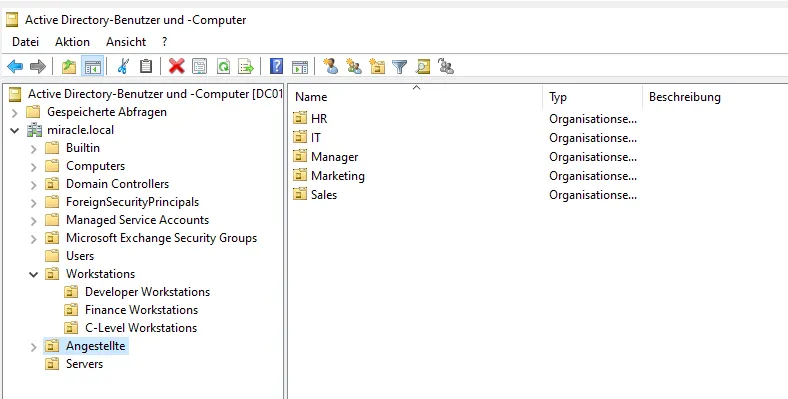Click the Find objects magnifier icon
Screen dimensions: 788x399
coord(423,66)
